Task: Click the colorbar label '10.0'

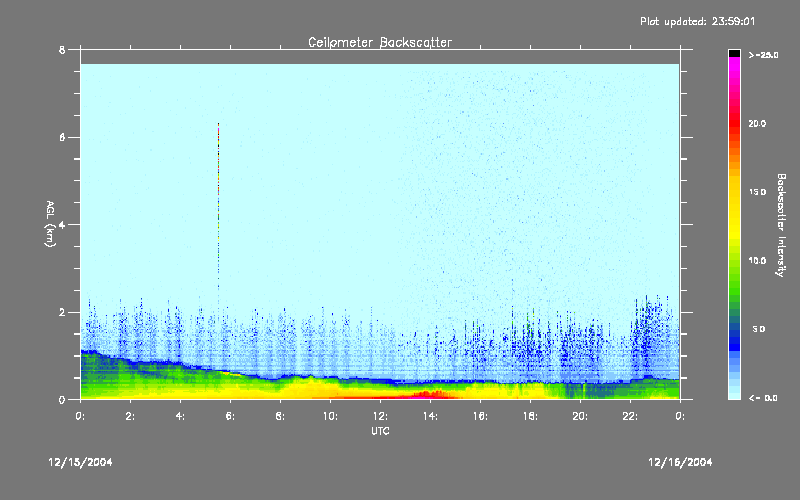Action: (x=757, y=261)
